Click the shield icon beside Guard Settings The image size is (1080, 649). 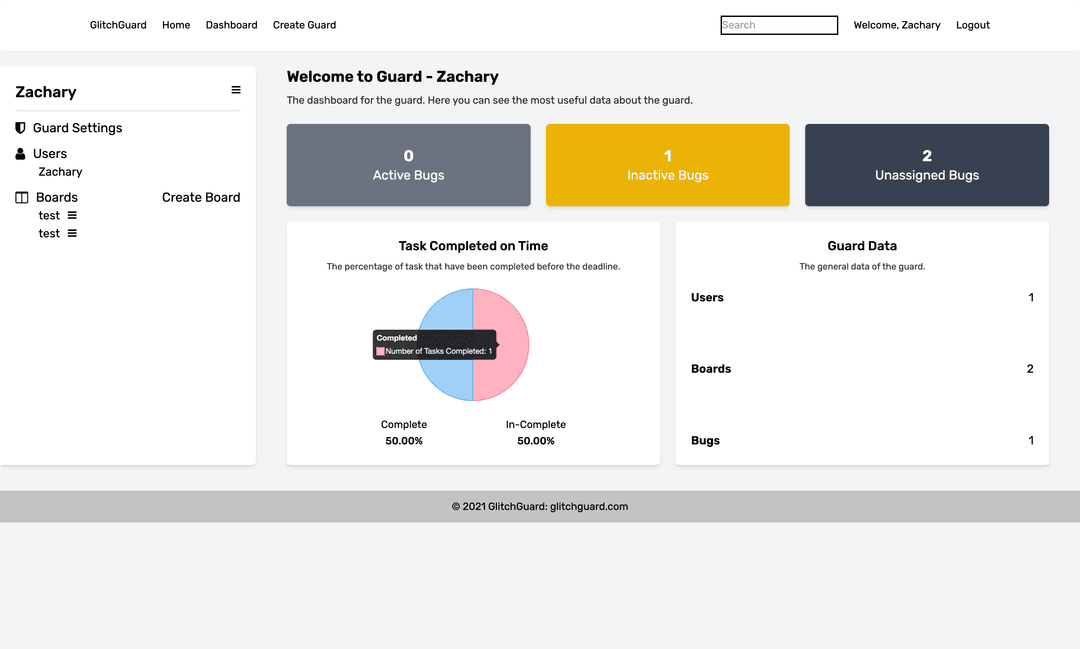[20, 128]
